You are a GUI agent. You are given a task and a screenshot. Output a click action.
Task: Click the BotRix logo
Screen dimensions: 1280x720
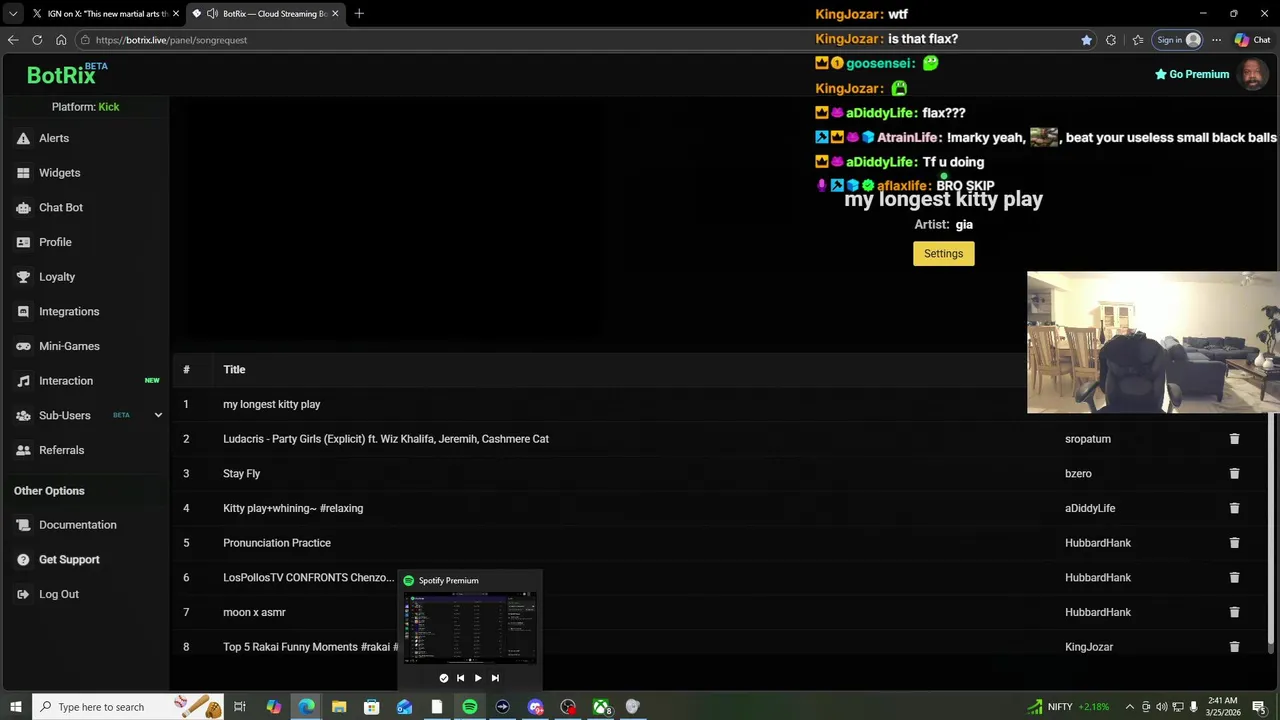(61, 75)
